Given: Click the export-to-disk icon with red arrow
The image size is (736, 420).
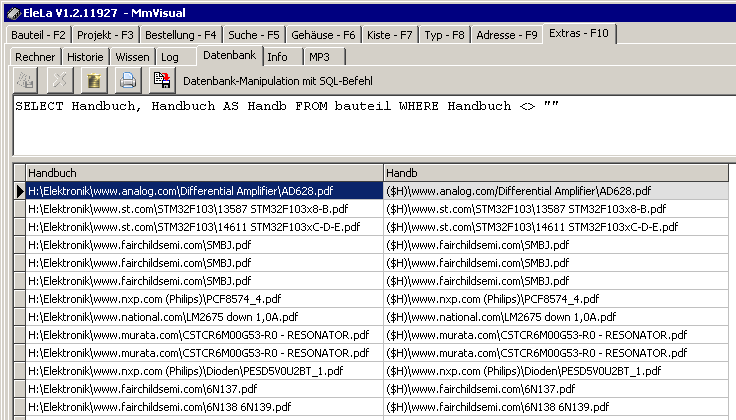Looking at the screenshot, I should pyautogui.click(x=162, y=80).
